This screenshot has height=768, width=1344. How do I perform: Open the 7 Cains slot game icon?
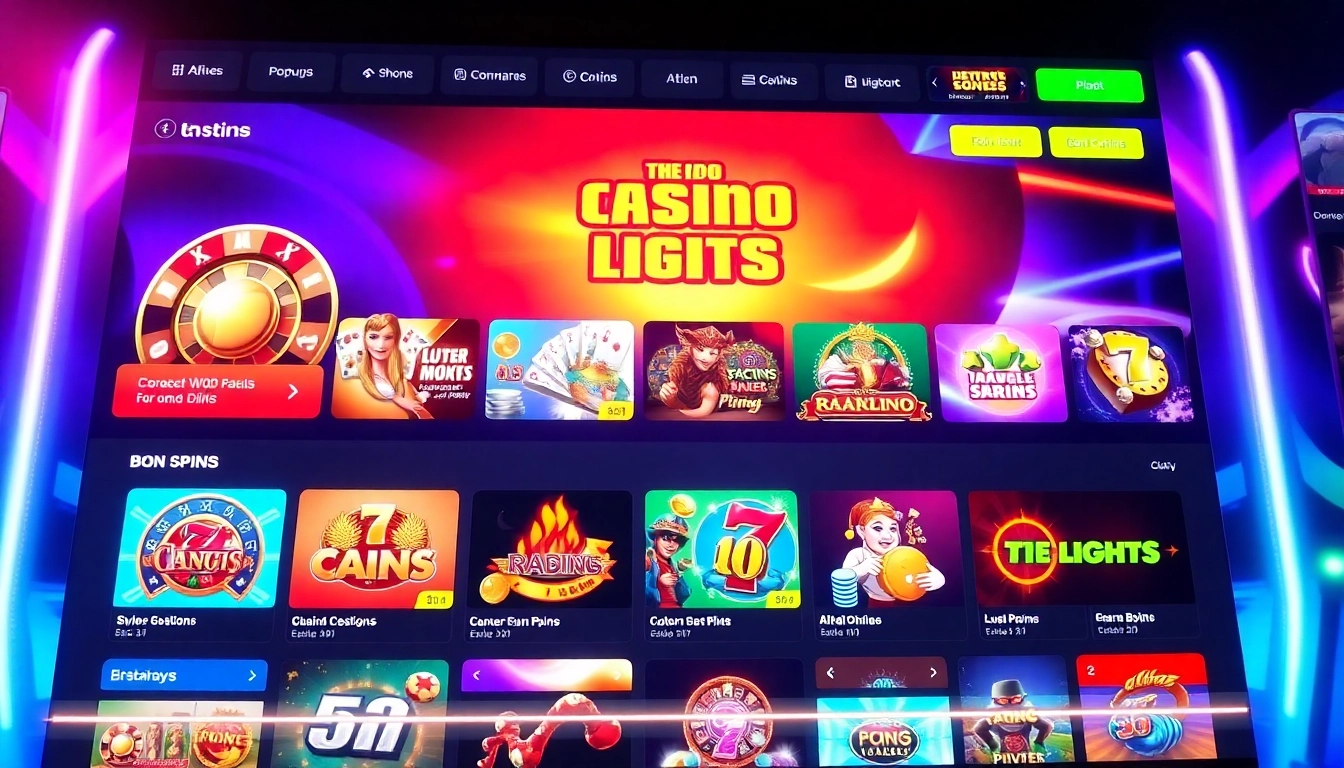coord(373,549)
